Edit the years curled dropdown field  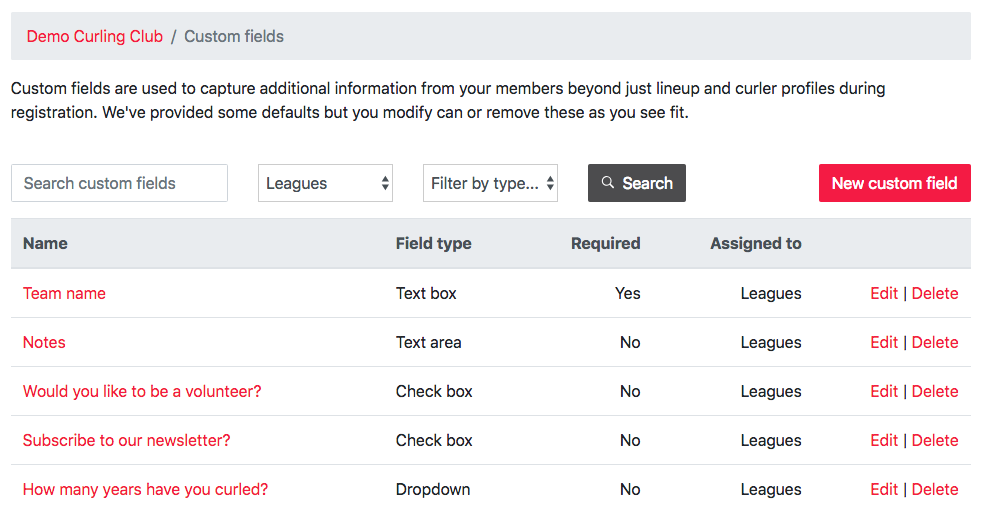(x=884, y=489)
